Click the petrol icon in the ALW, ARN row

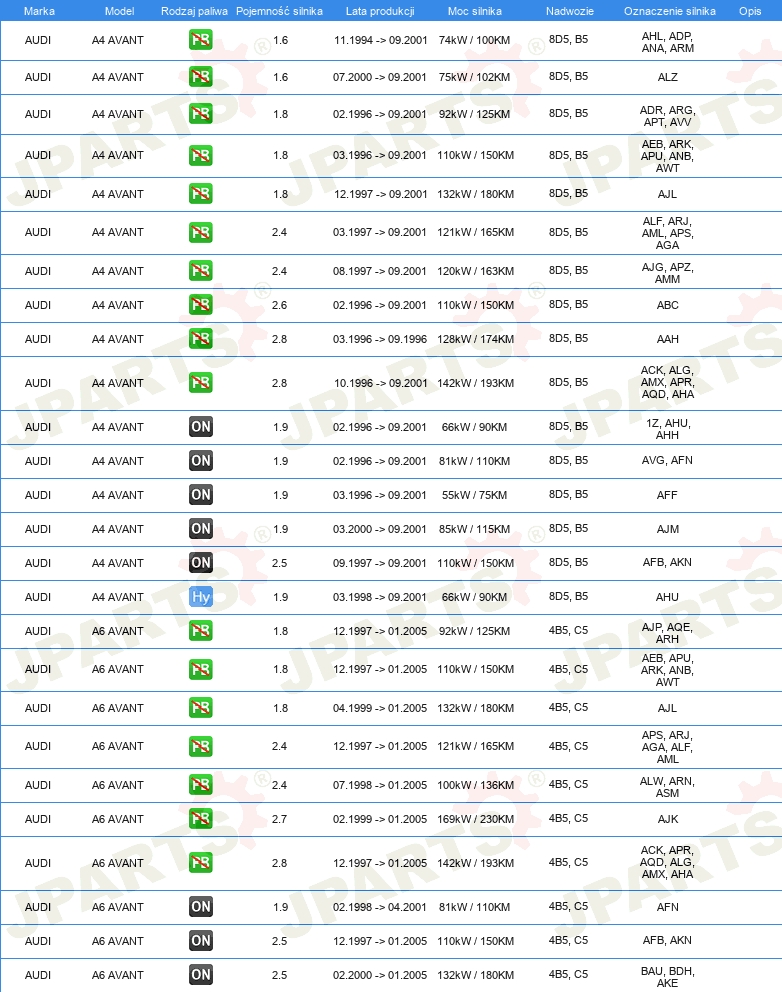click(201, 785)
